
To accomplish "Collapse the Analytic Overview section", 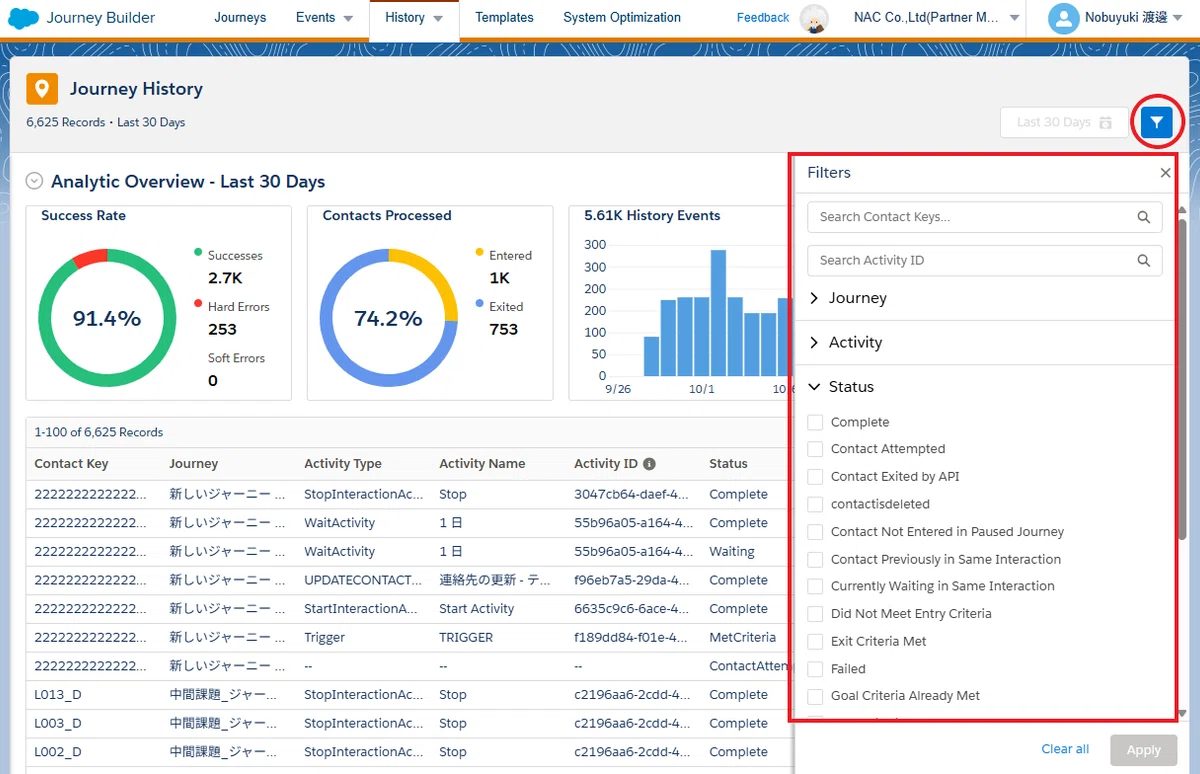I will coord(35,181).
